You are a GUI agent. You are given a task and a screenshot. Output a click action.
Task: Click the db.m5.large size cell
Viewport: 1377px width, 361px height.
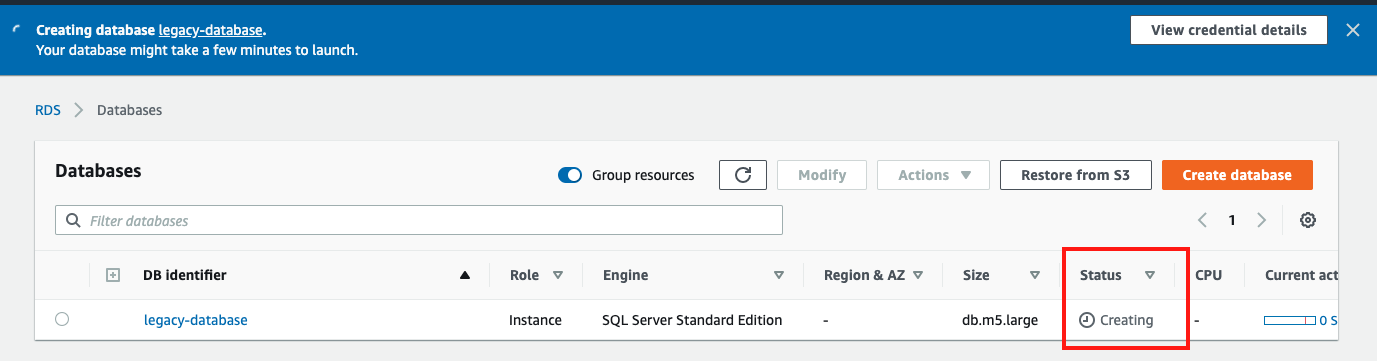point(1000,320)
